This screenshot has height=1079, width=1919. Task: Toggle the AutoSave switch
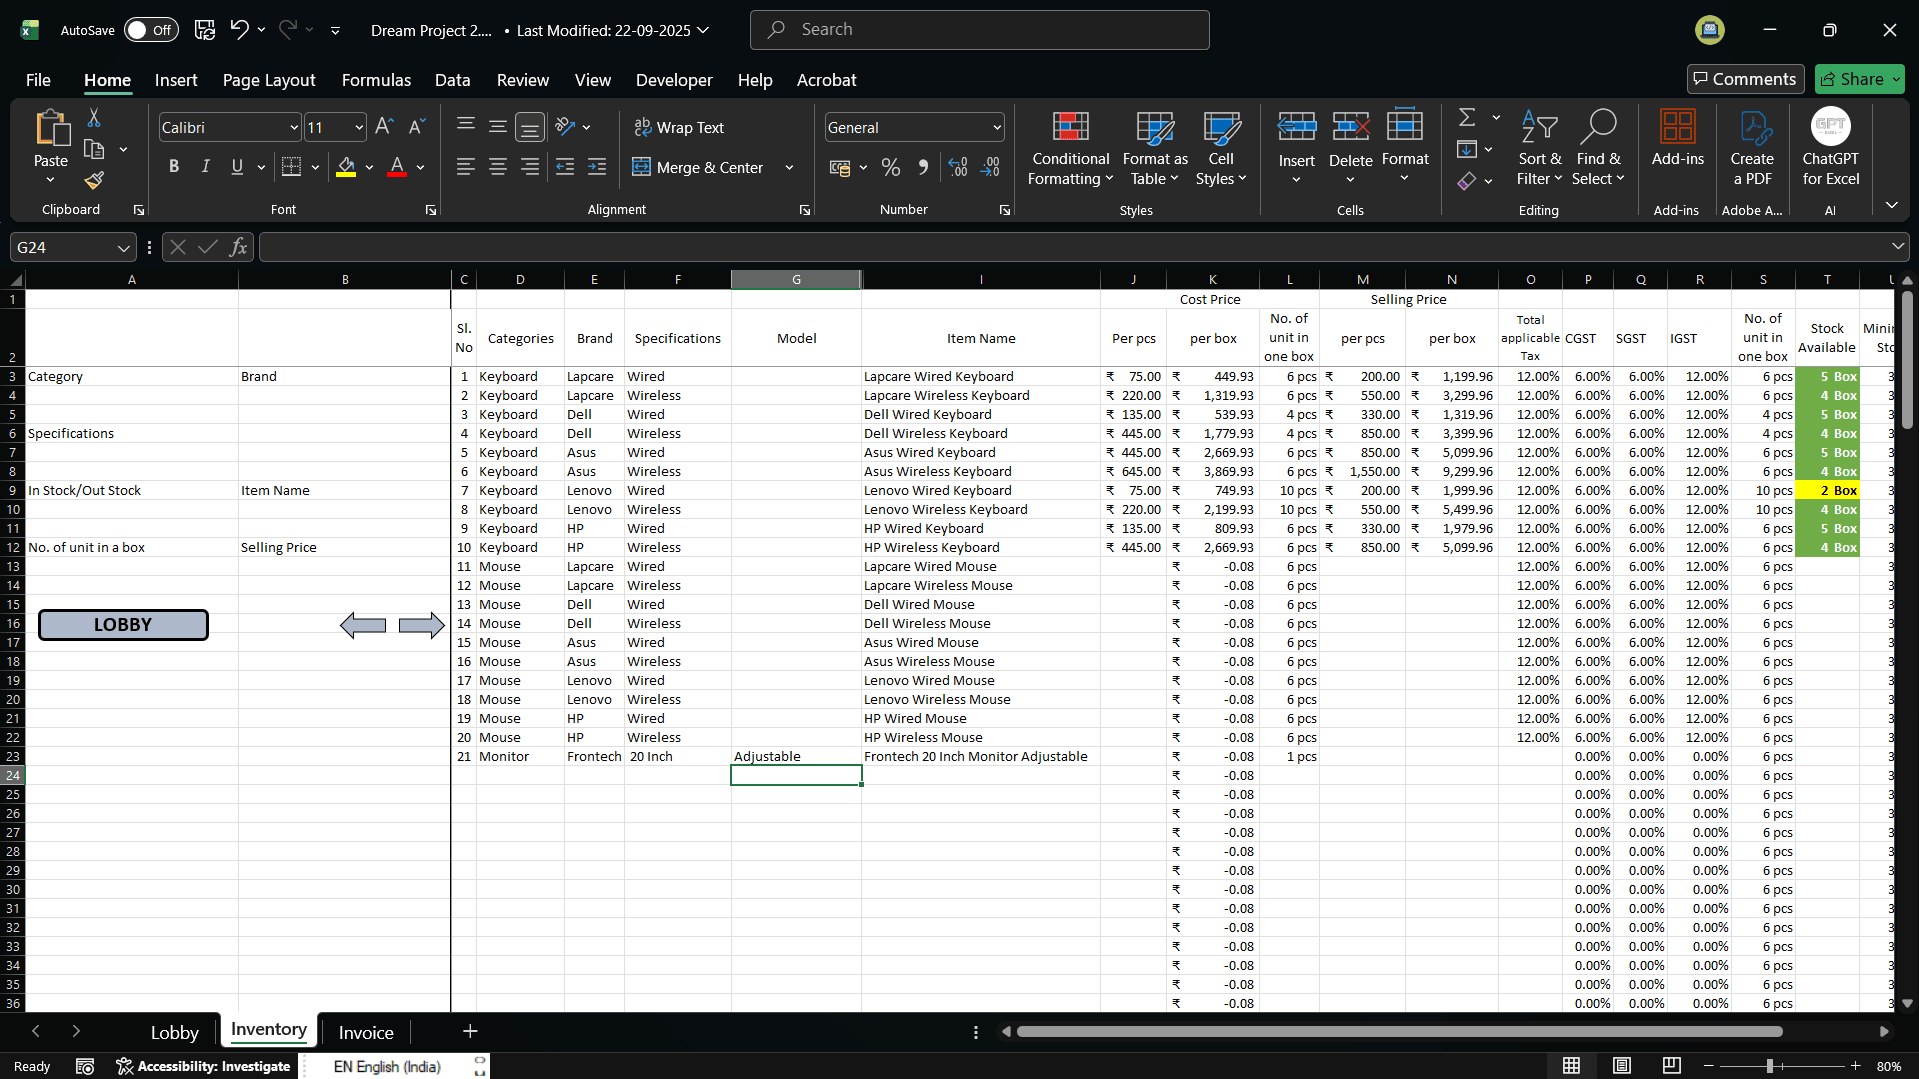151,30
